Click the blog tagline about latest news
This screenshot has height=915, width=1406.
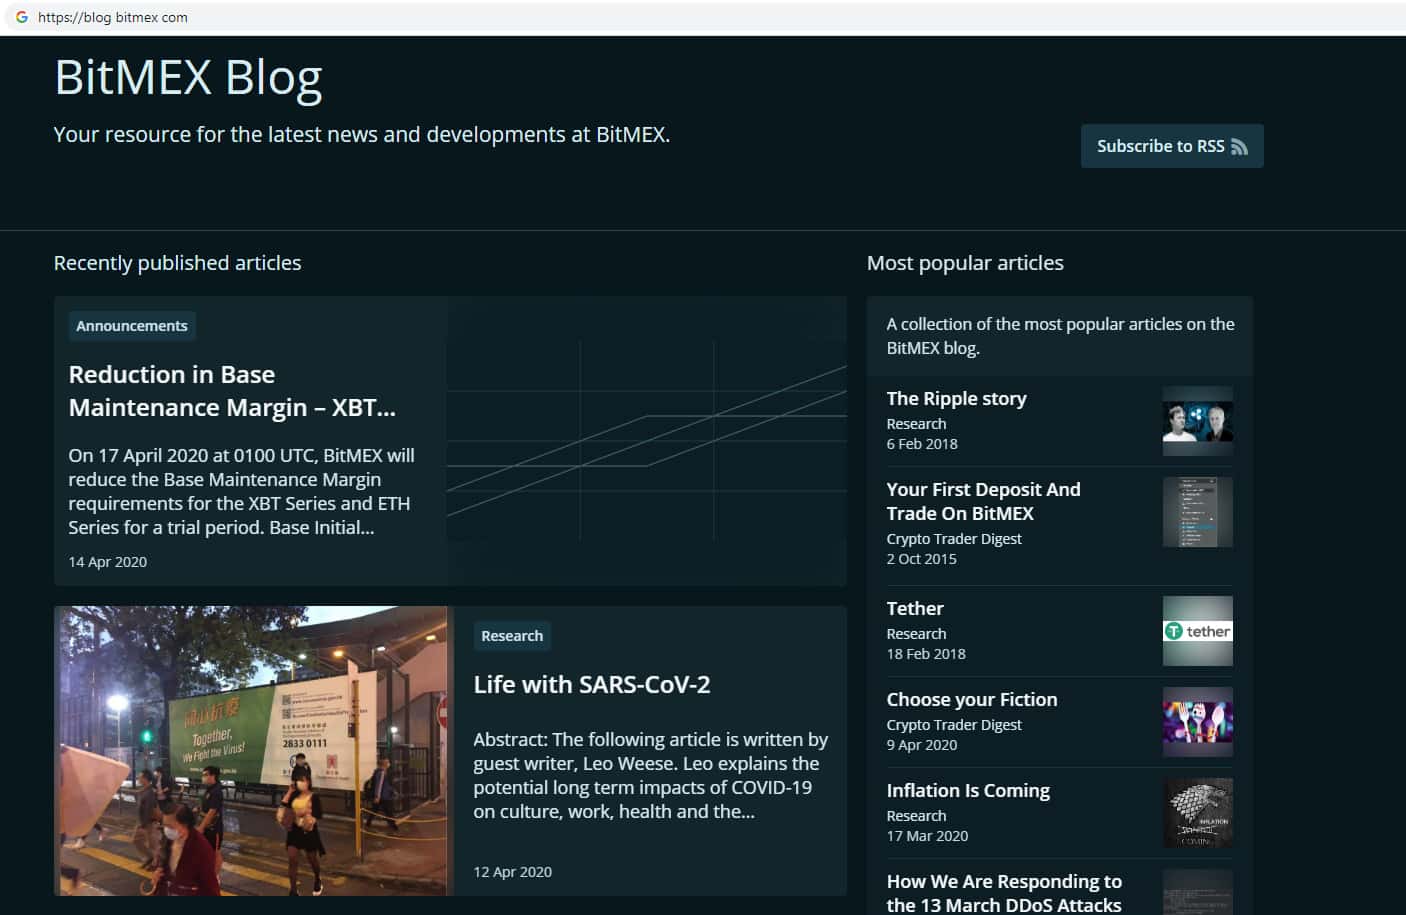pos(362,135)
